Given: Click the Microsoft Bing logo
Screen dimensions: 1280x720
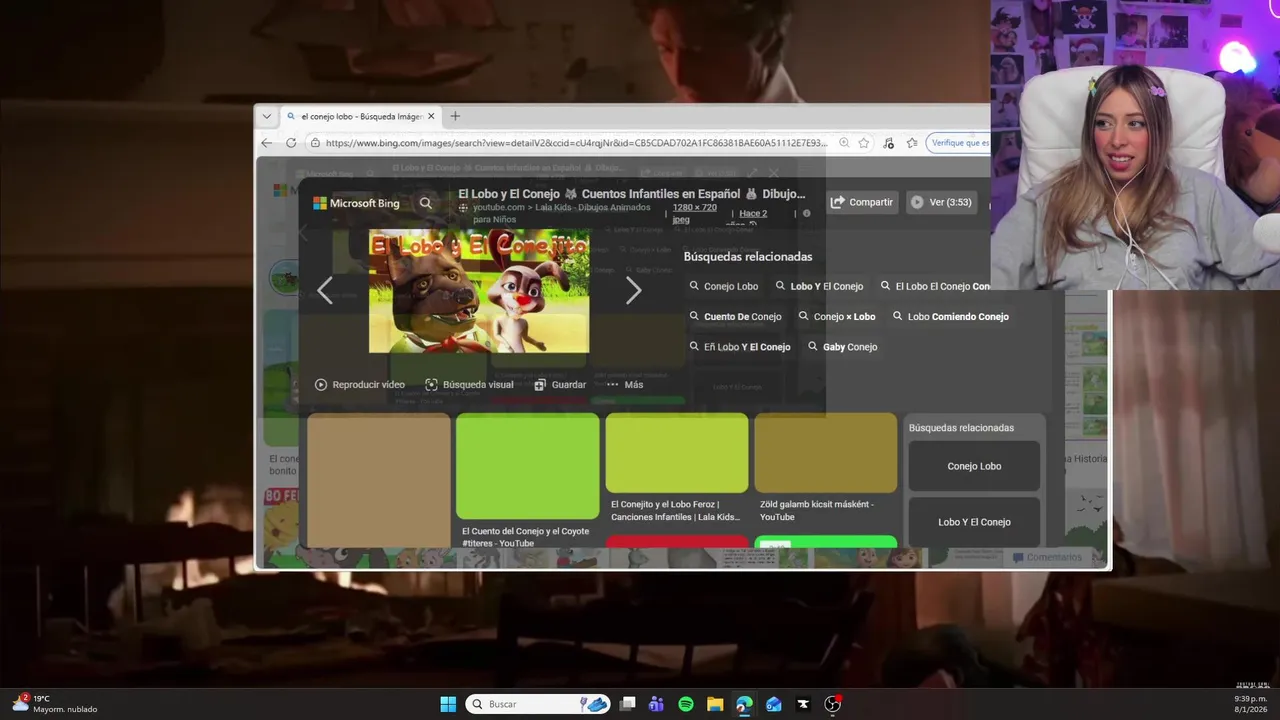Looking at the screenshot, I should [356, 203].
